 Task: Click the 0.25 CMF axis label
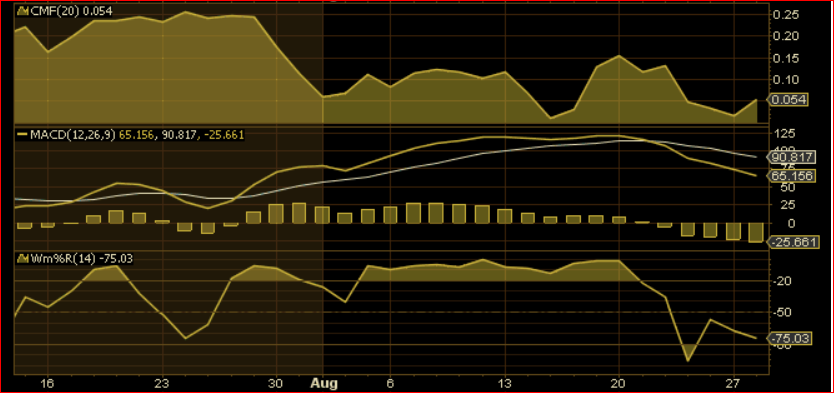pos(785,14)
